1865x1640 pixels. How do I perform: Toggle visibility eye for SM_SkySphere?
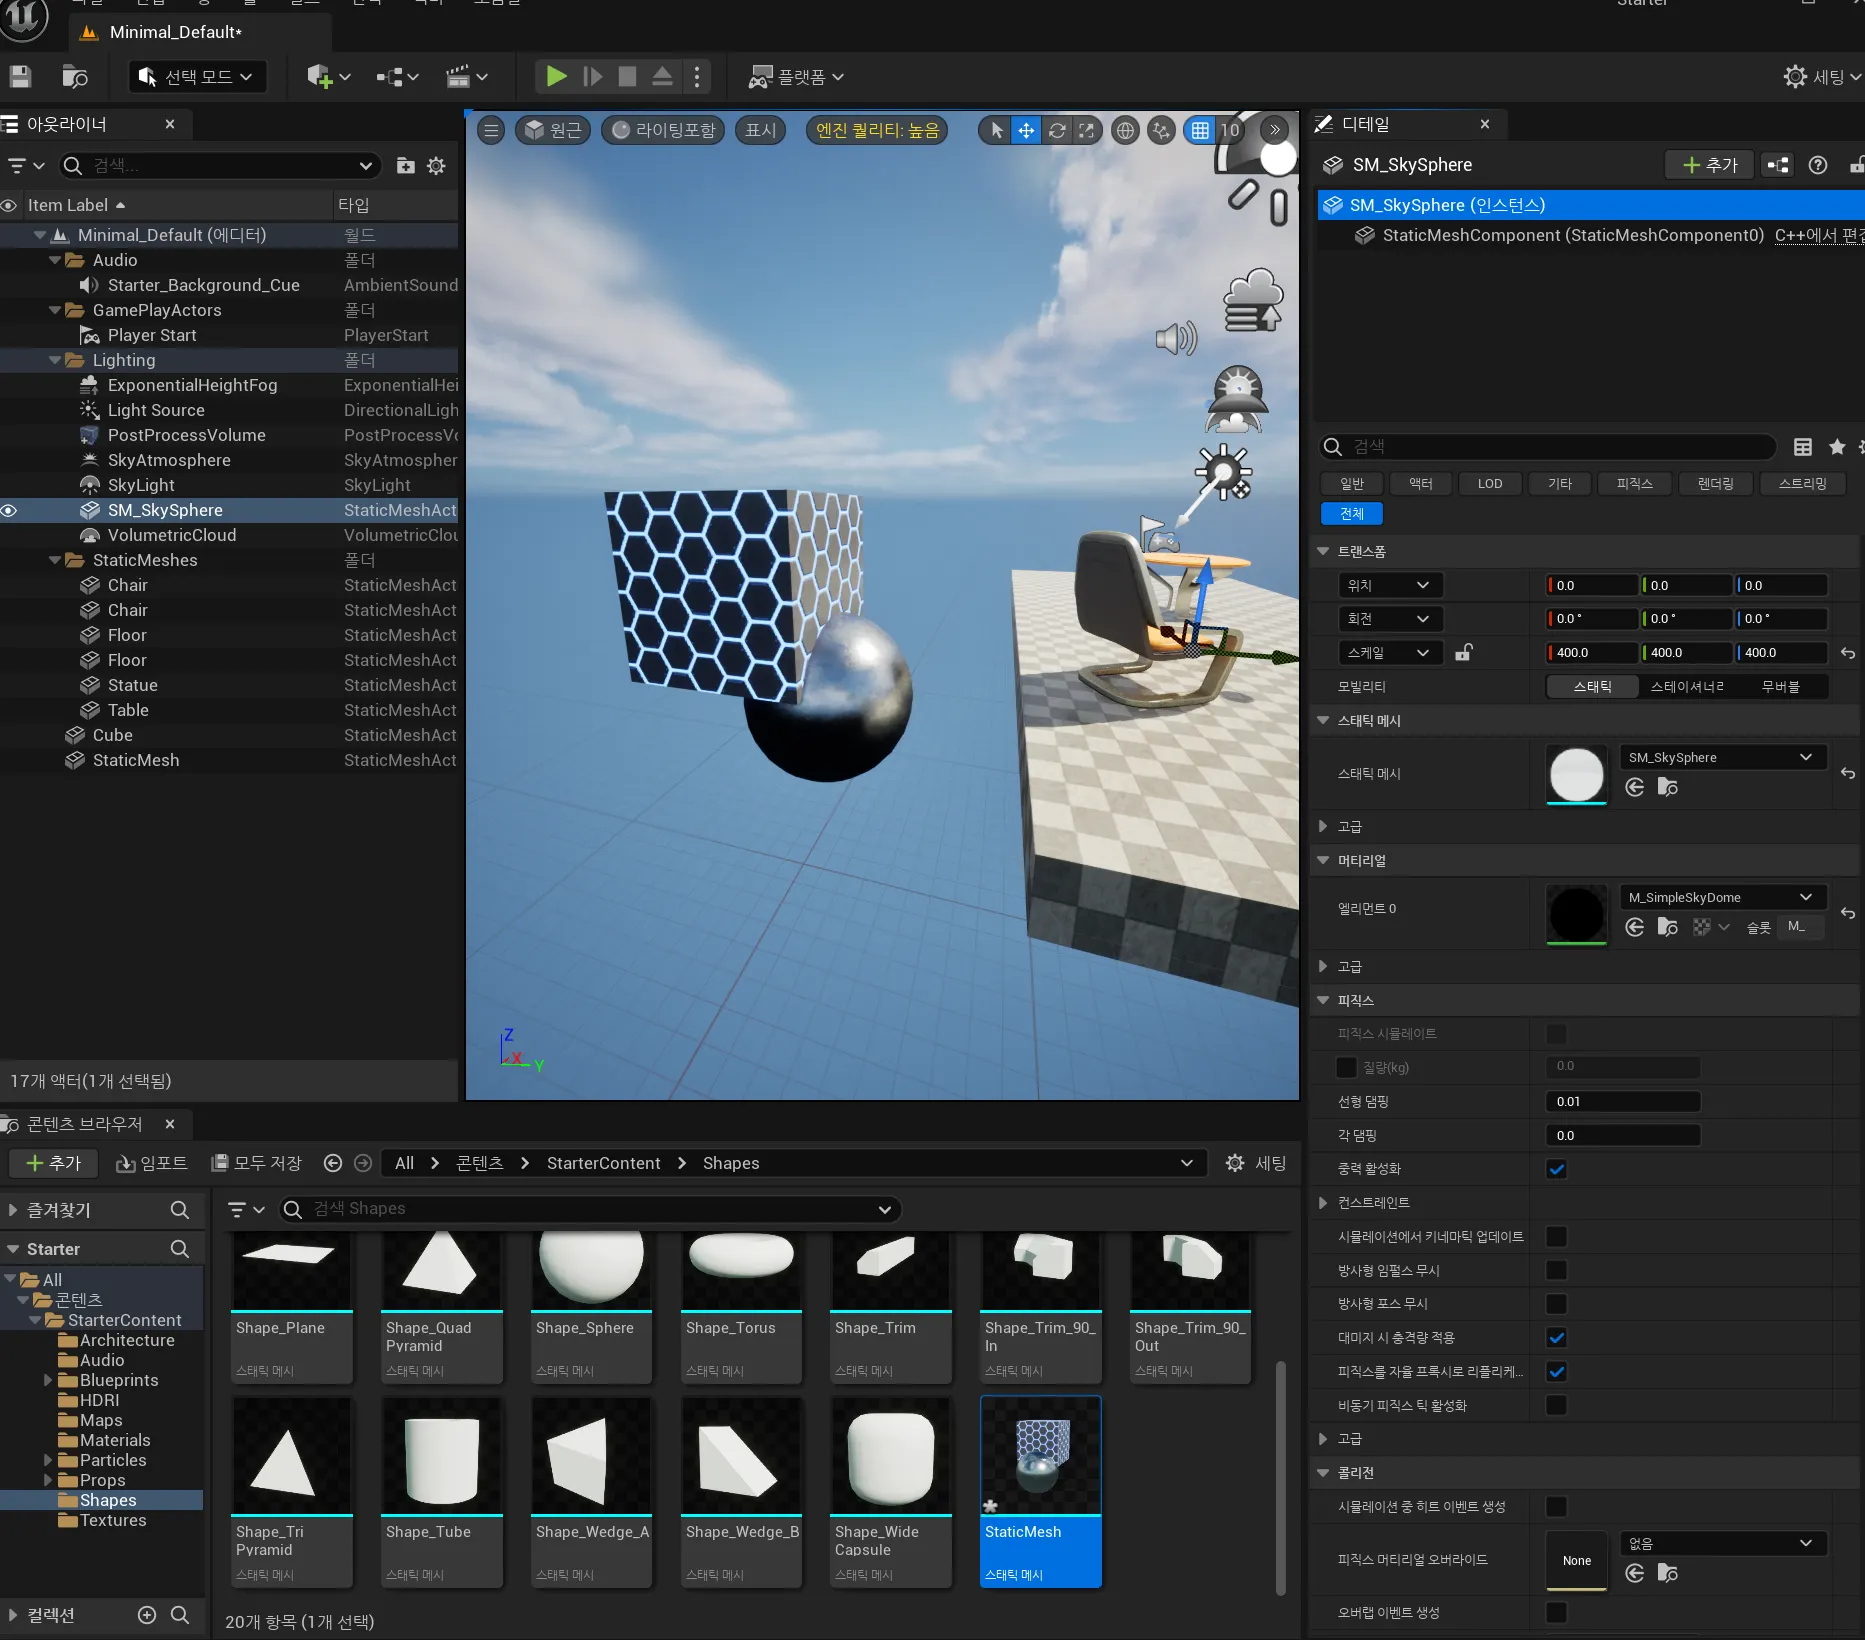tap(10, 511)
